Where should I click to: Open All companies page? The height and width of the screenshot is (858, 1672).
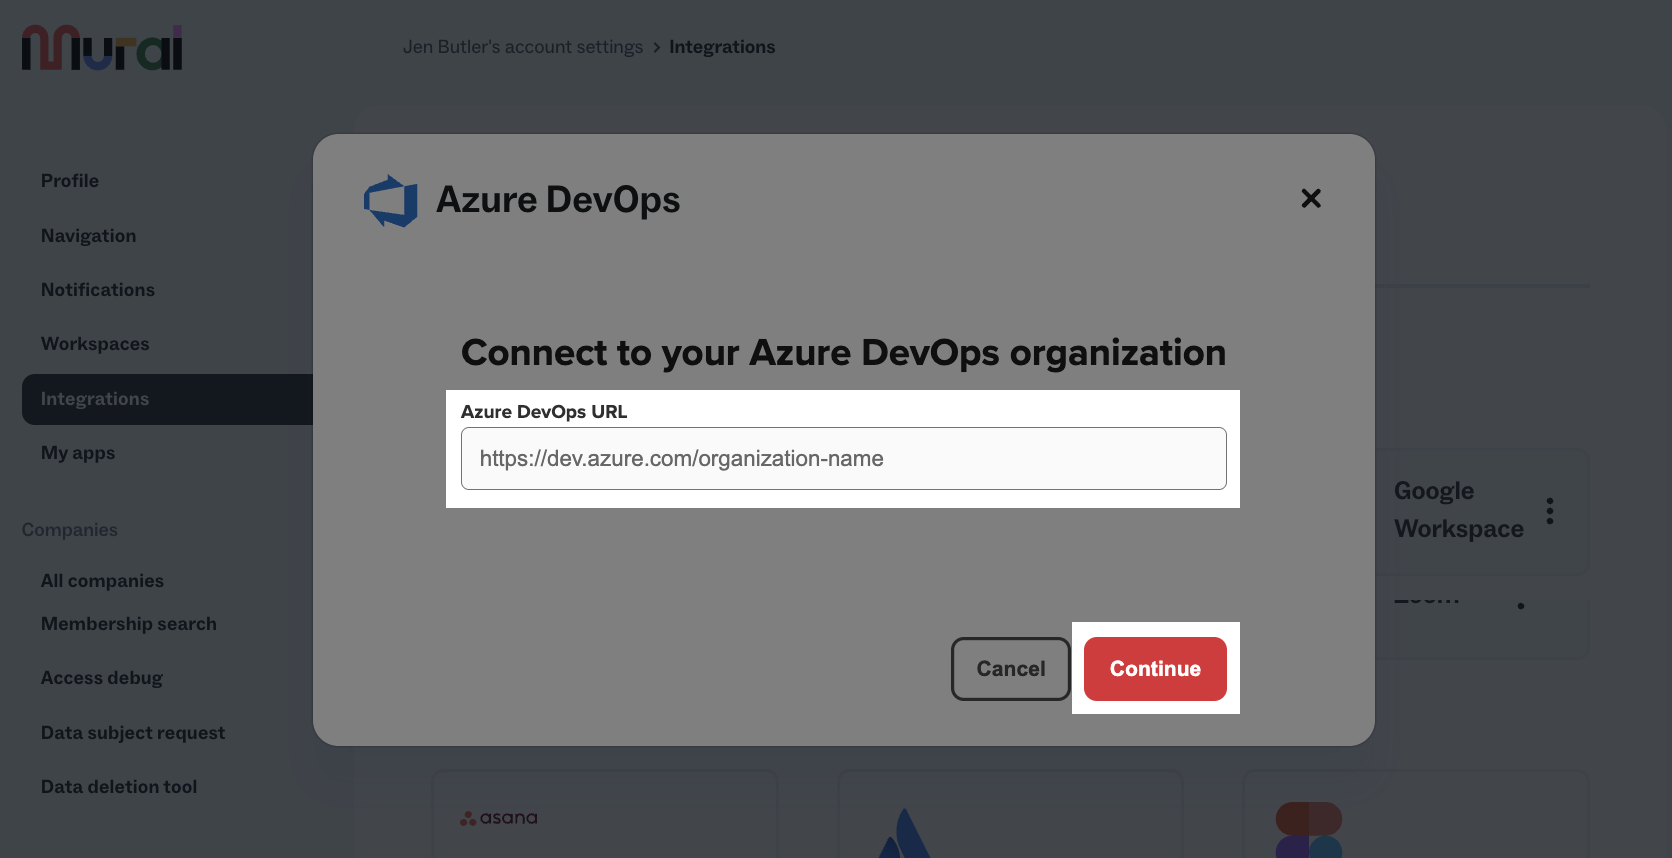pos(102,581)
